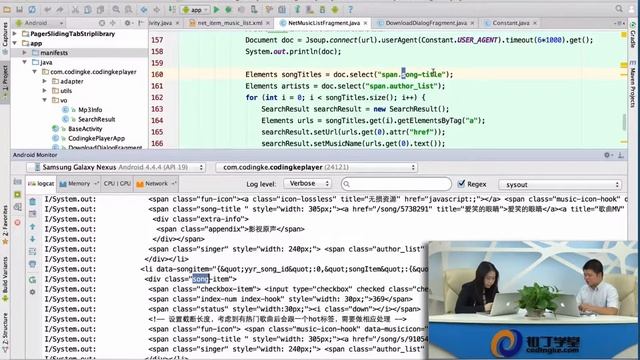This screenshot has width=640, height=360.
Task: Open the Android project view dropdown
Action: tap(39, 23)
